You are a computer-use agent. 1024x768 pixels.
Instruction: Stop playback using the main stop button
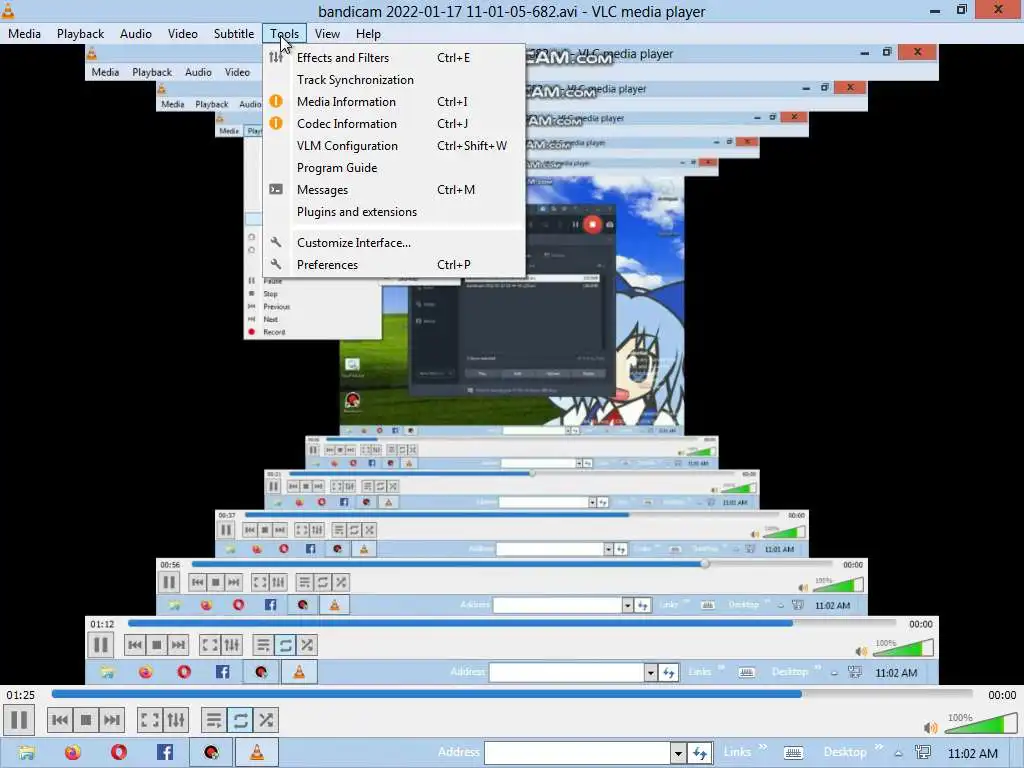86,720
